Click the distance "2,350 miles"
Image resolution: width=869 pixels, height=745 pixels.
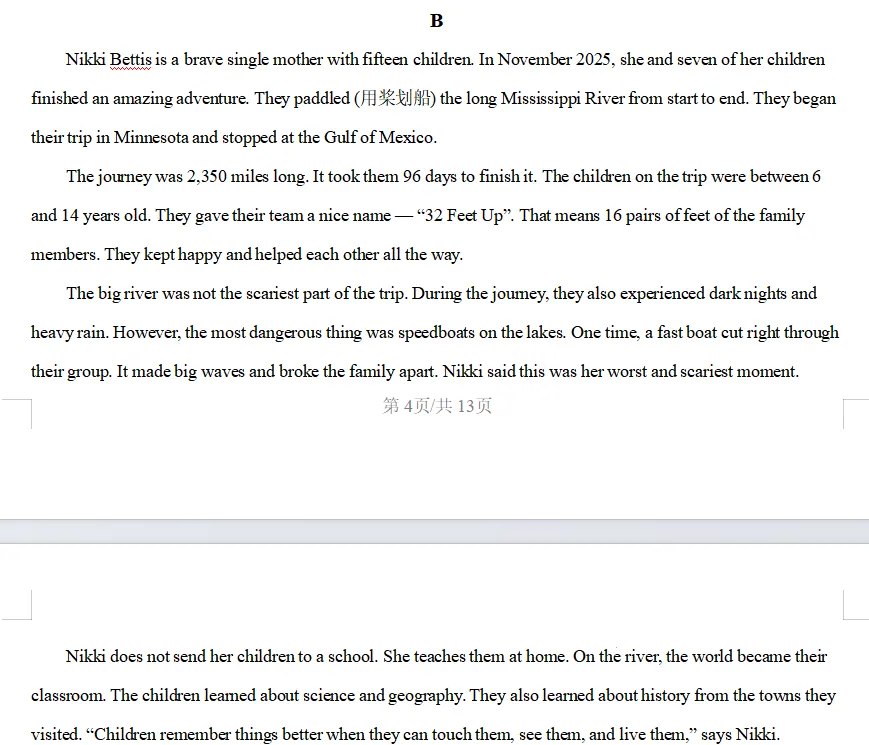point(228,177)
